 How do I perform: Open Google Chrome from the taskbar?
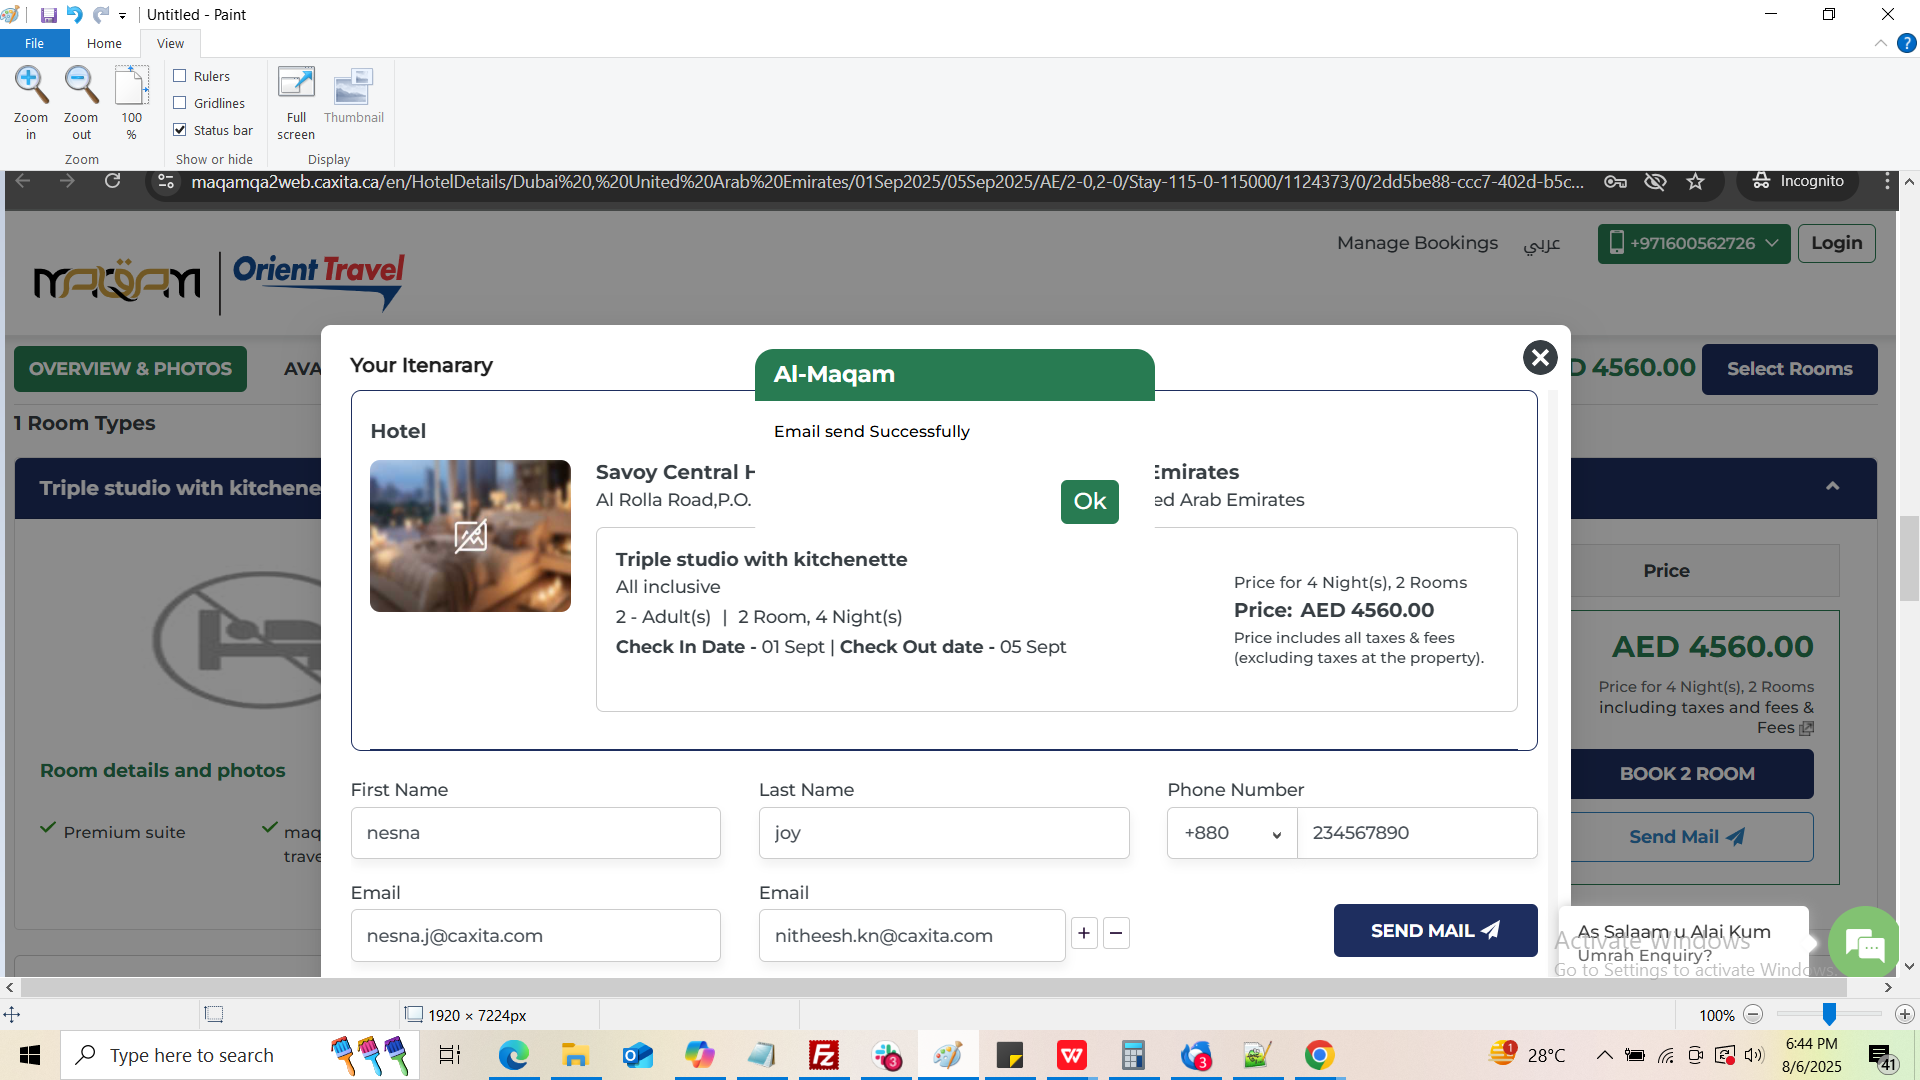(1319, 1055)
